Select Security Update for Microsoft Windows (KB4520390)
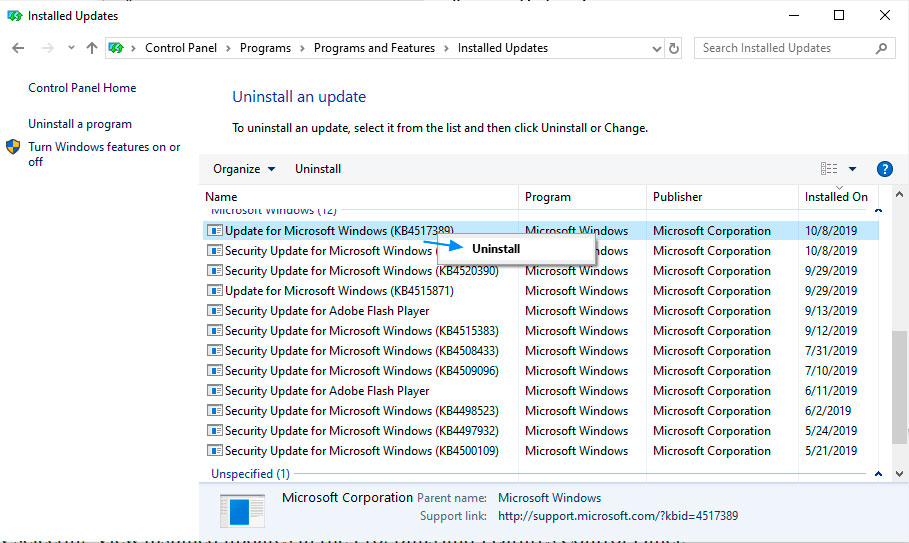This screenshot has width=909, height=543. pyautogui.click(x=541, y=271)
